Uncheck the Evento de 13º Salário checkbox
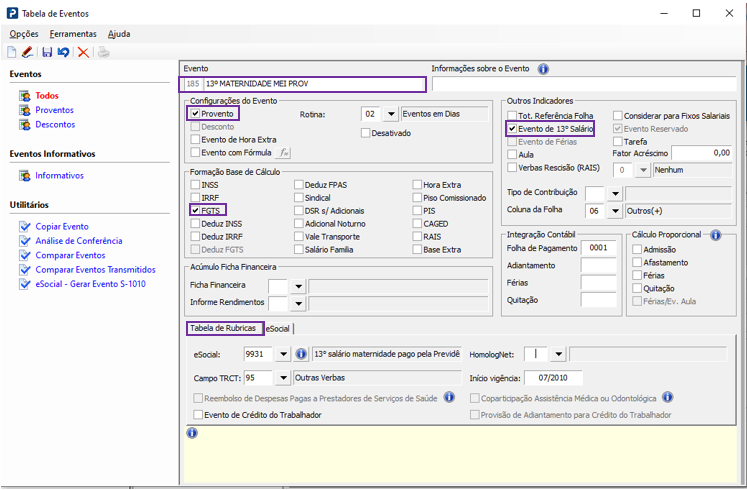Image resolution: width=747 pixels, height=490 pixels. 513,129
